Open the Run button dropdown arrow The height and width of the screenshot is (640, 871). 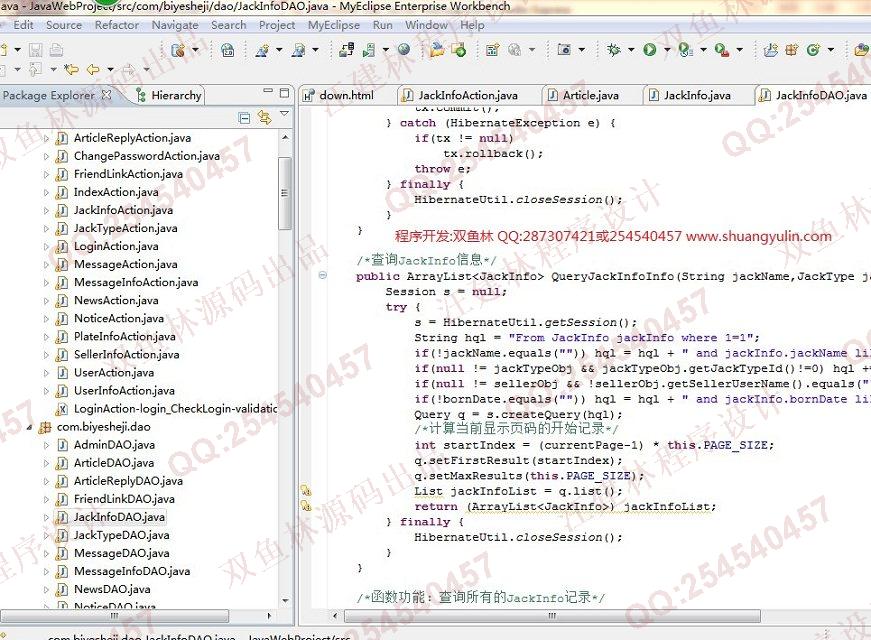click(667, 50)
